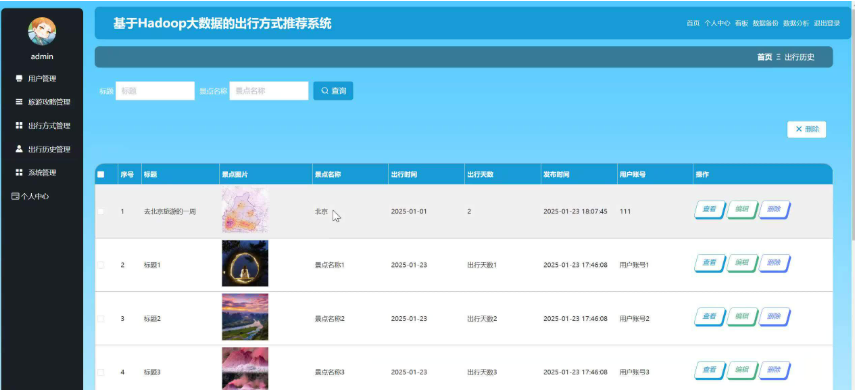Click the timestamp 2025-01-23 18:07:45

pos(575,212)
